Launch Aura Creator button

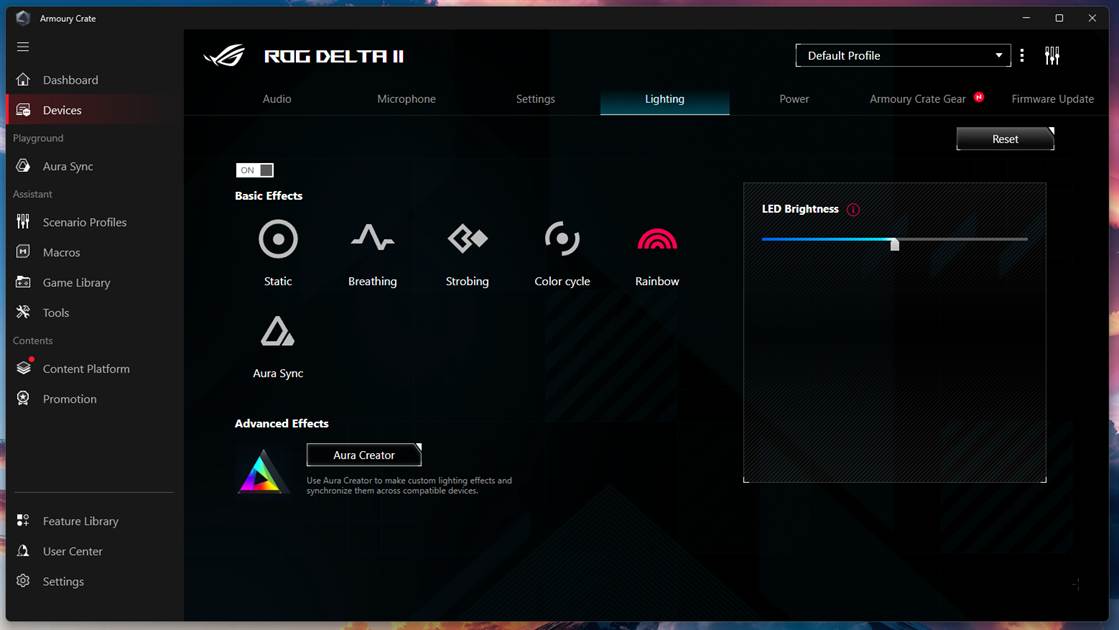pos(364,454)
